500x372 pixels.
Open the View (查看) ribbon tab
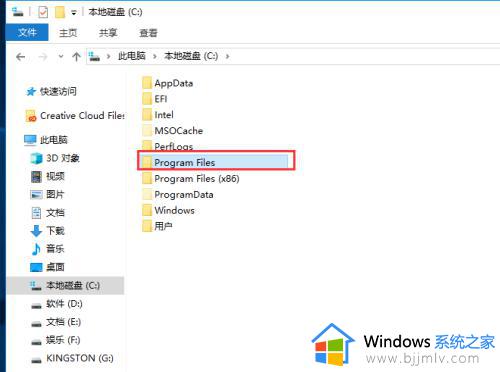point(148,33)
